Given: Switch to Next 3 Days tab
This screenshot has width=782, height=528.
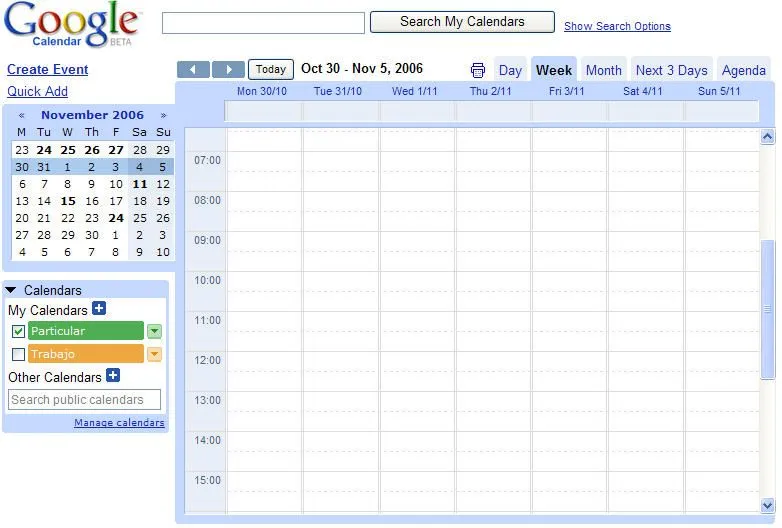Looking at the screenshot, I should point(671,70).
